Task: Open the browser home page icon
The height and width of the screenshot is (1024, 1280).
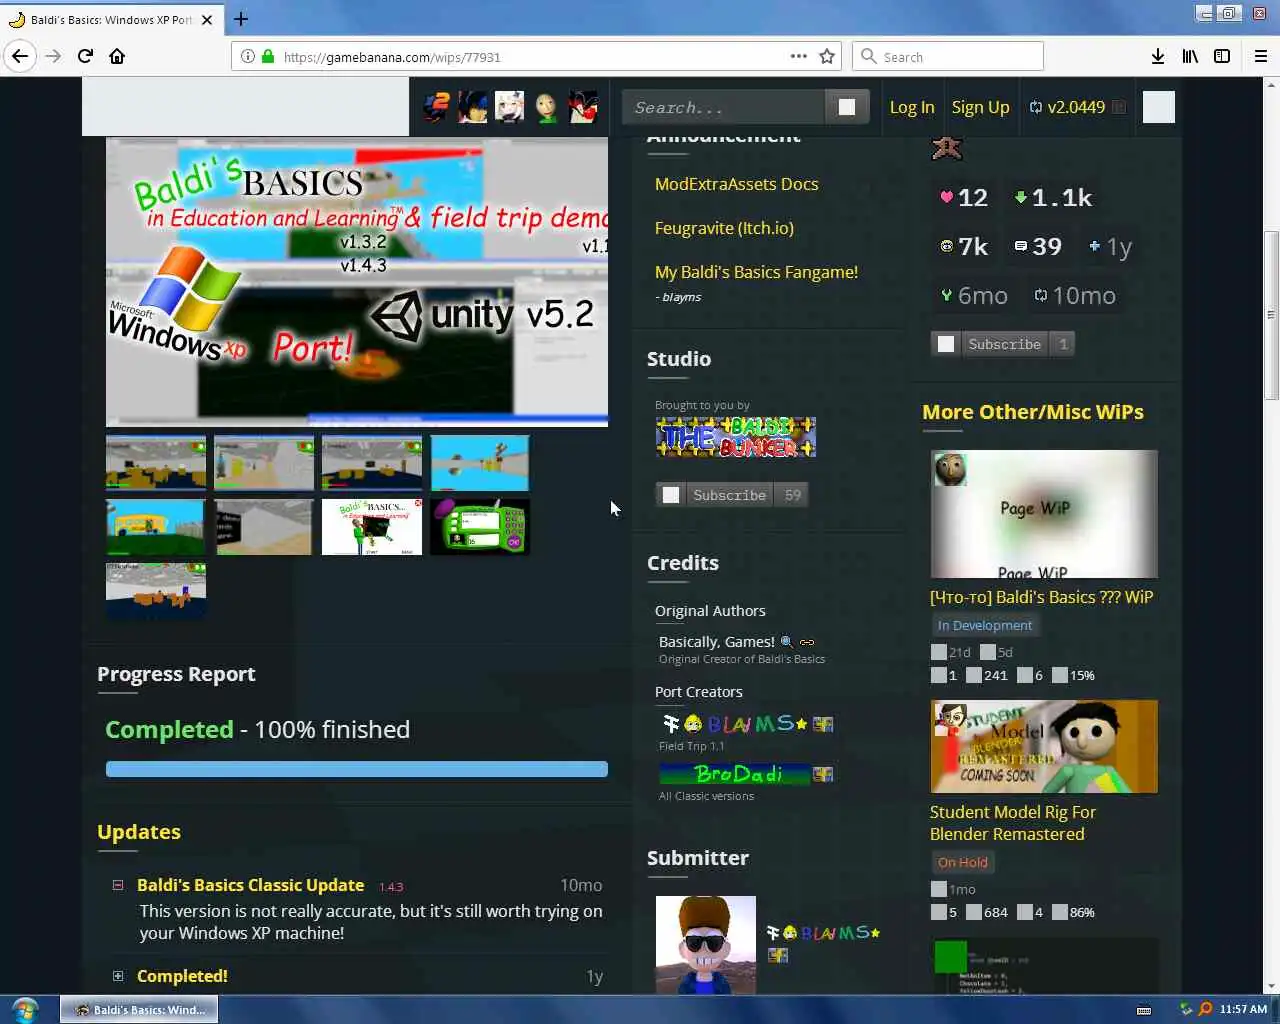Action: [x=117, y=56]
